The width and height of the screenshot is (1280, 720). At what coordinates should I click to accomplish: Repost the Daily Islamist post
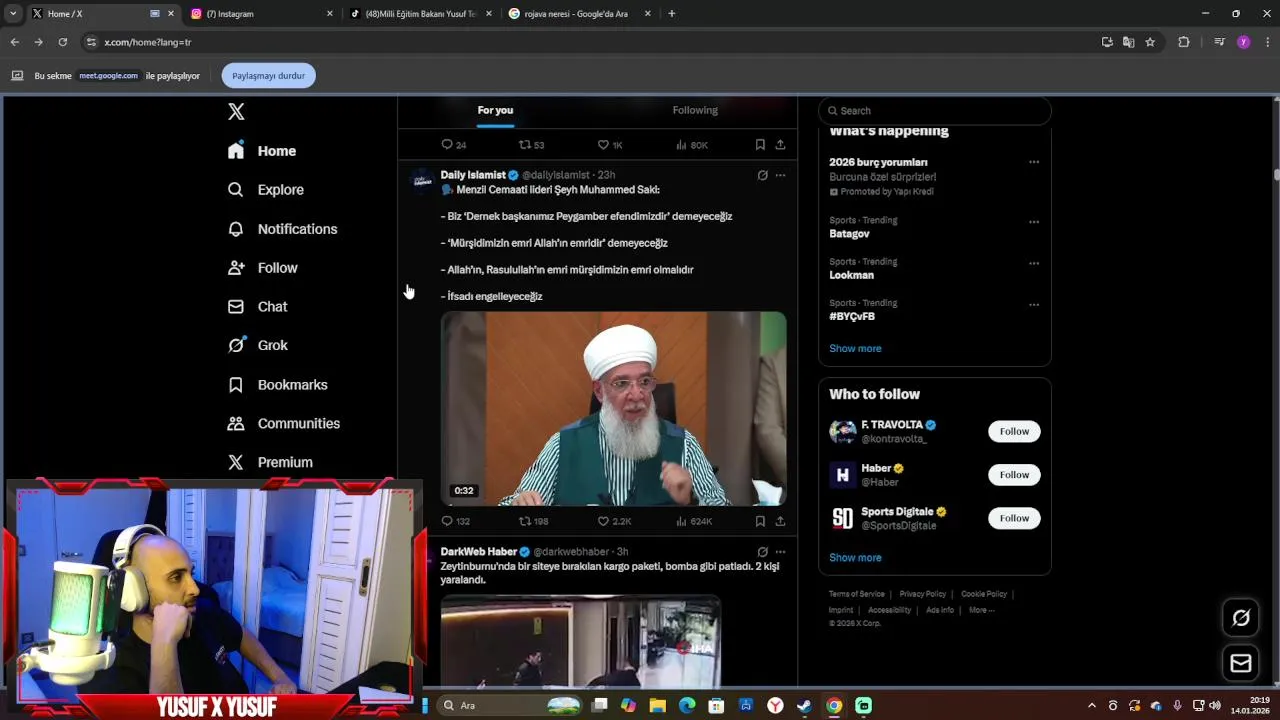click(x=524, y=521)
